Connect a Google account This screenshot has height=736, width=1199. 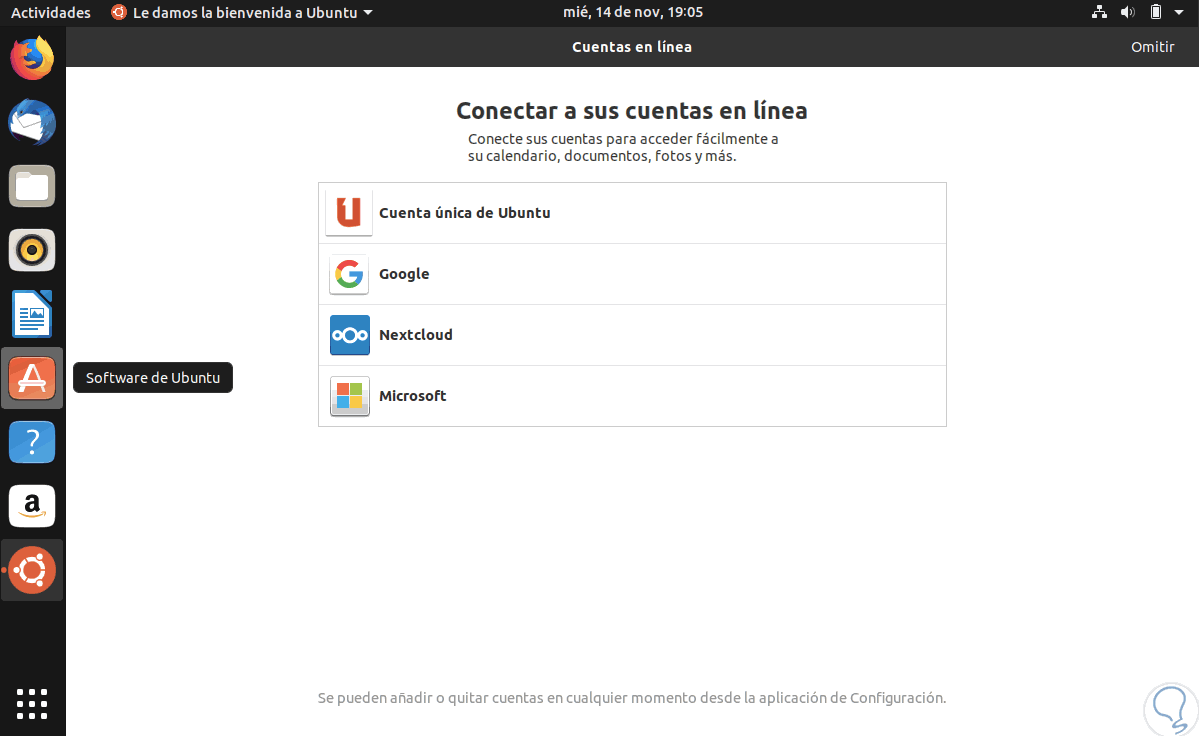pos(632,274)
